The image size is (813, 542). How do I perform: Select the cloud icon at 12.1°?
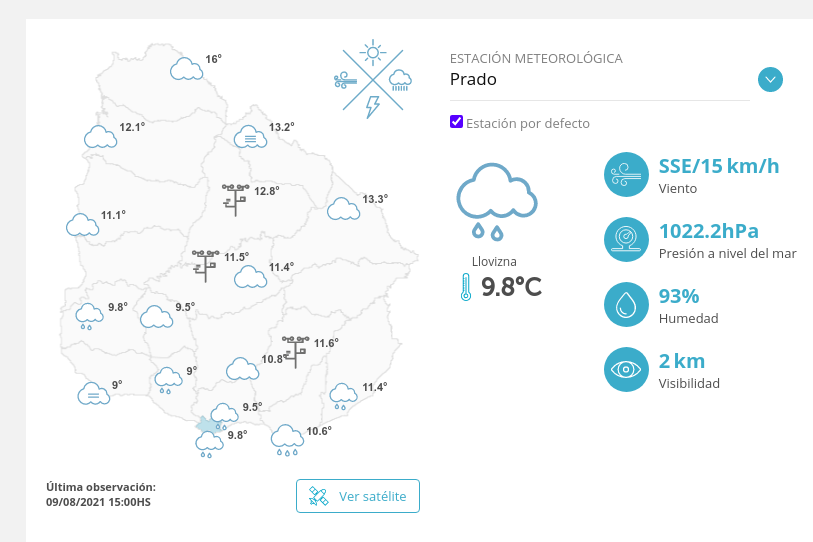(101, 137)
